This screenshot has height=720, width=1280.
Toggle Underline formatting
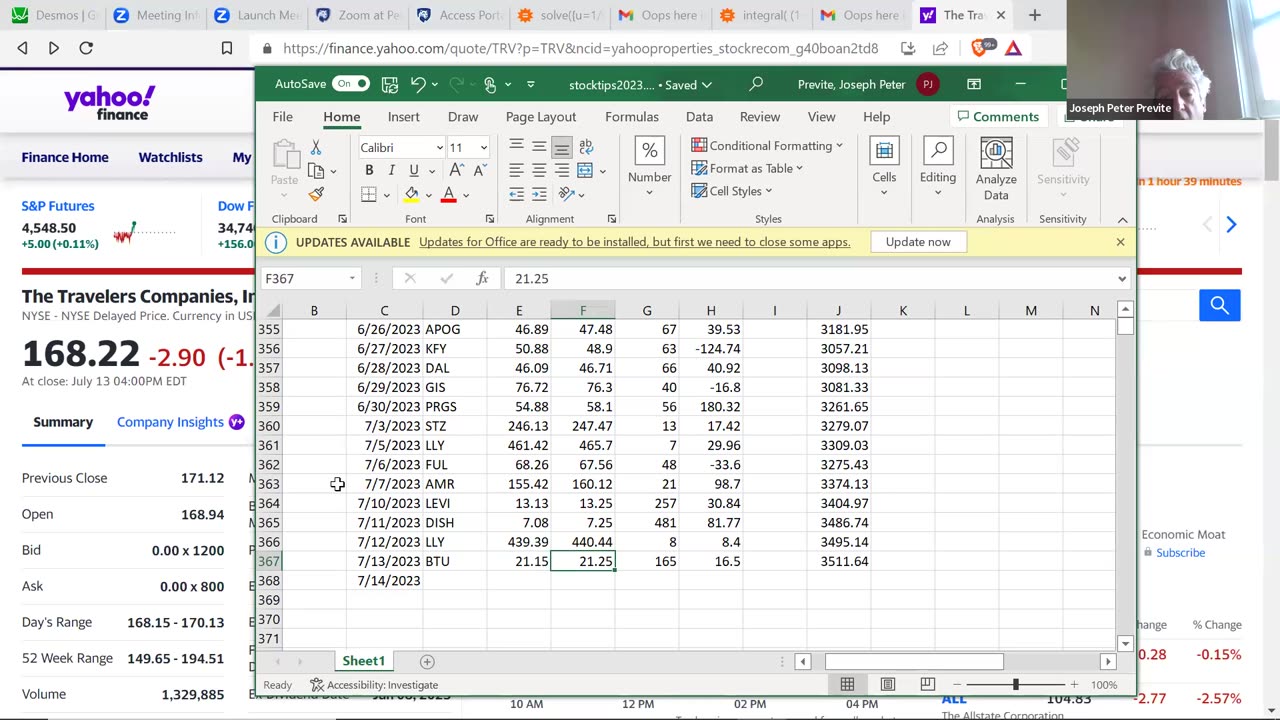pyautogui.click(x=413, y=171)
